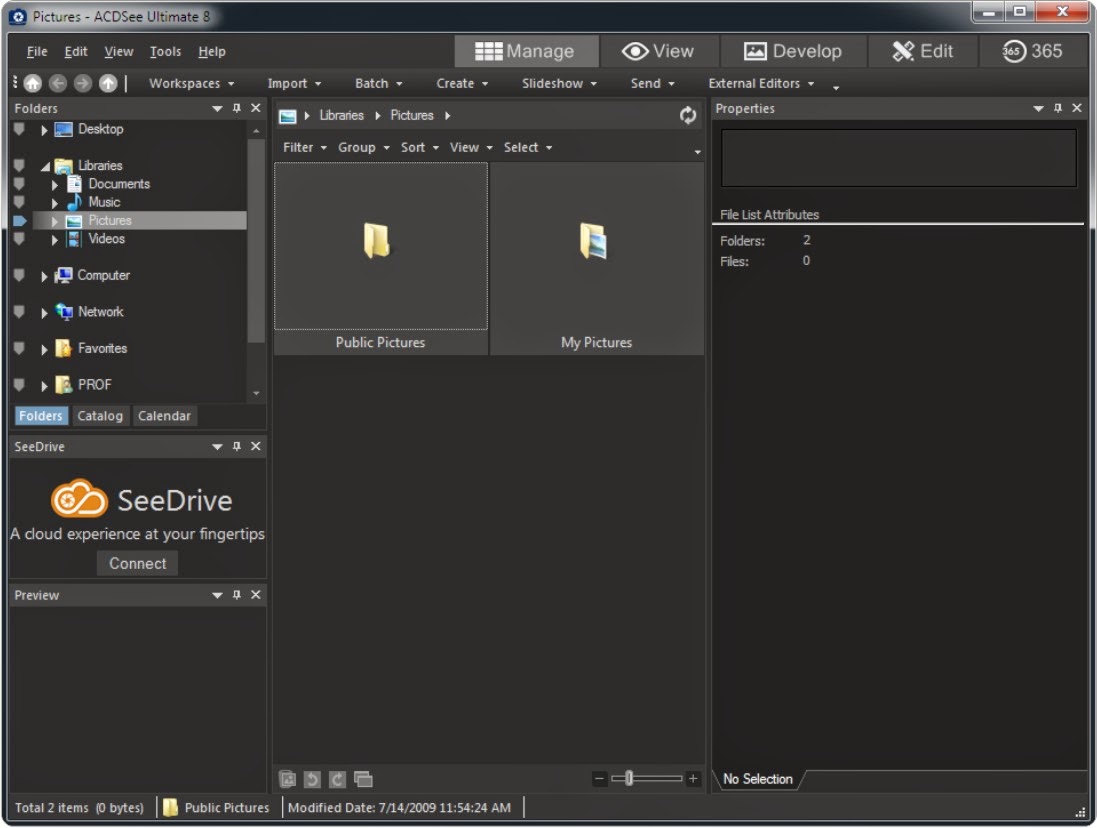
Task: Pin the Properties pane
Action: pyautogui.click(x=1058, y=108)
